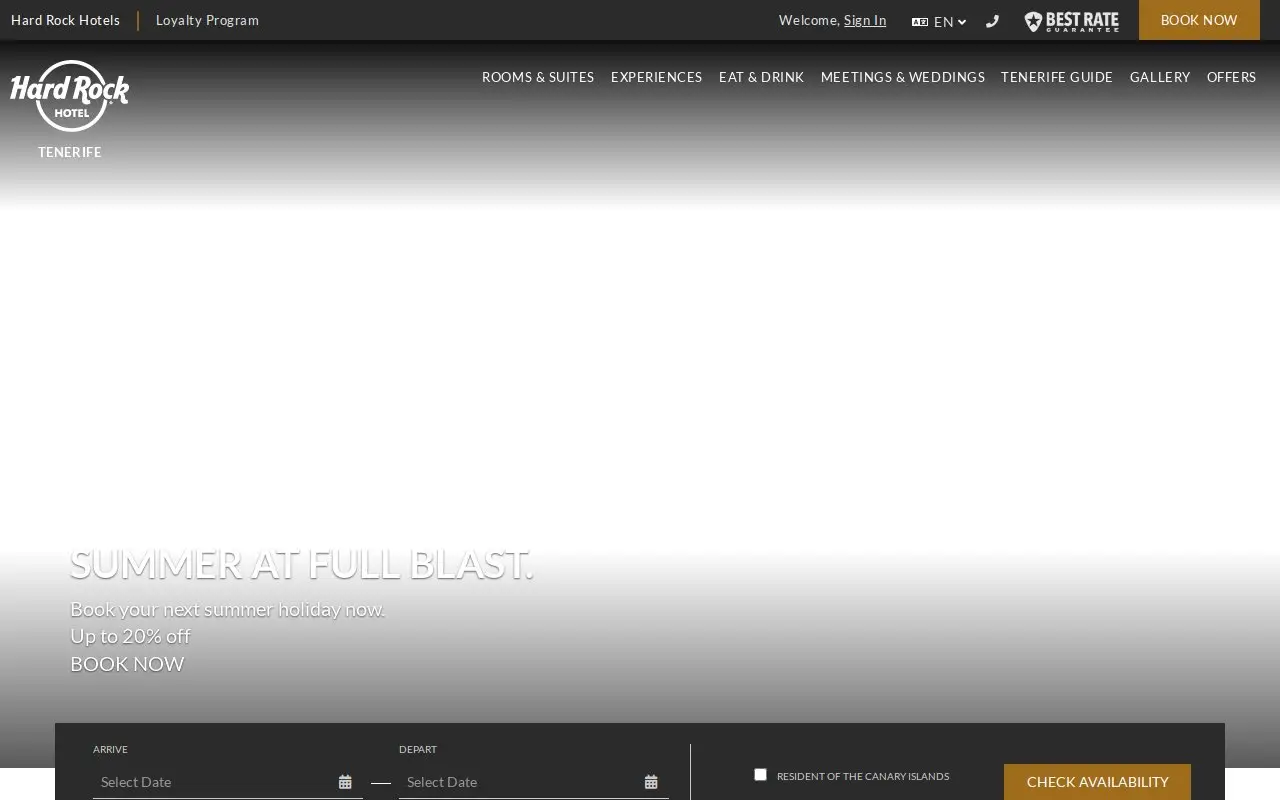Open calendar icon in Depart field
The width and height of the screenshot is (1280, 800).
click(x=651, y=782)
